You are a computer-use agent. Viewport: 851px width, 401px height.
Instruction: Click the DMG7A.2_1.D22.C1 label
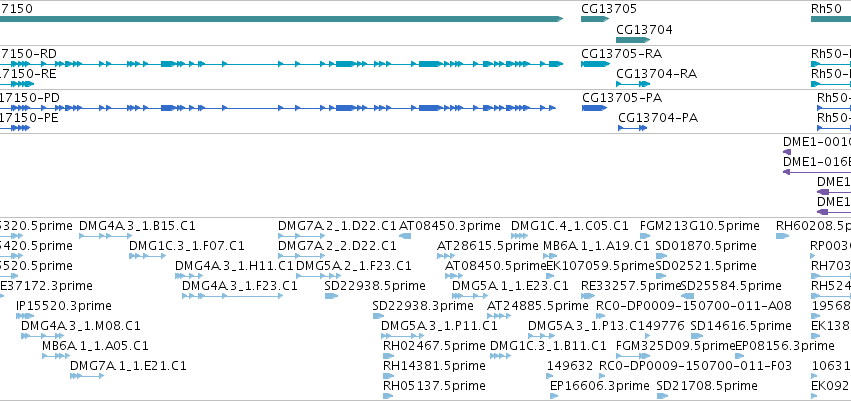[x=338, y=226]
